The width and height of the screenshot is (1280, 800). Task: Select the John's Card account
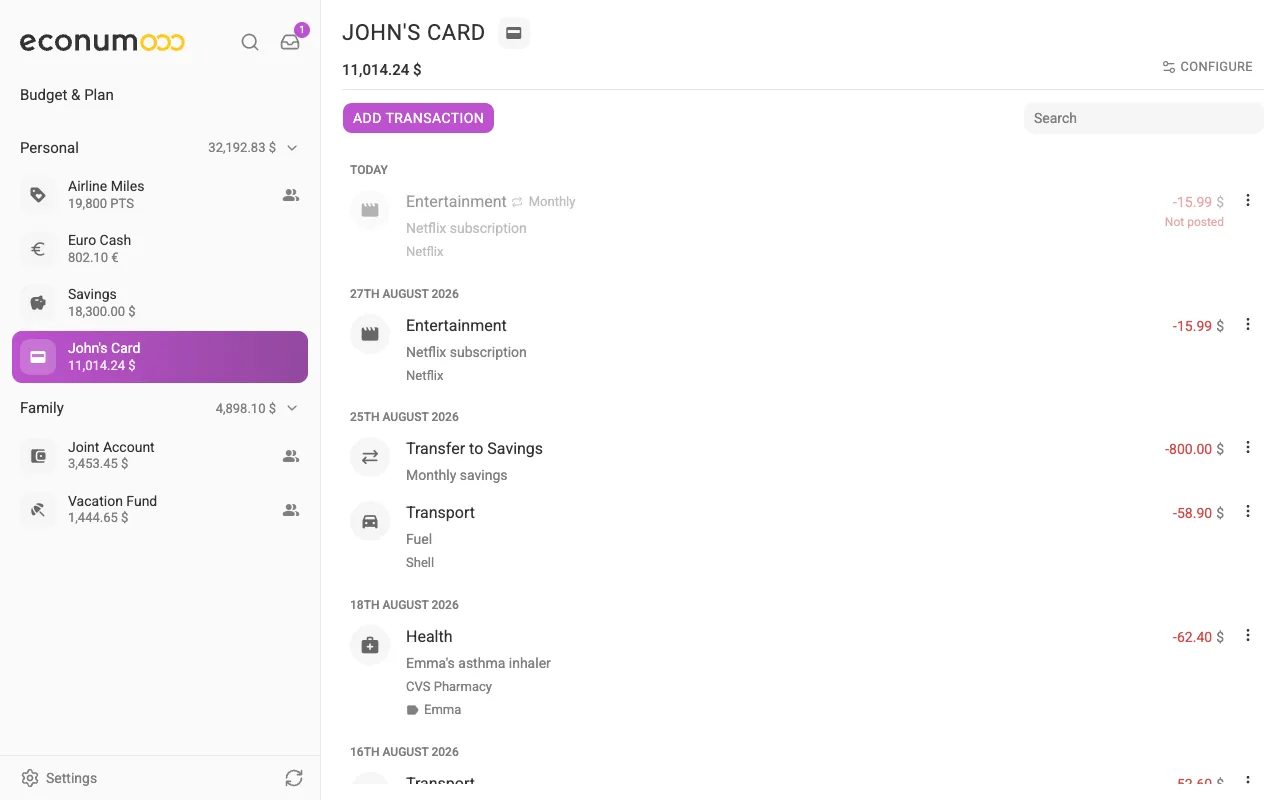(160, 357)
